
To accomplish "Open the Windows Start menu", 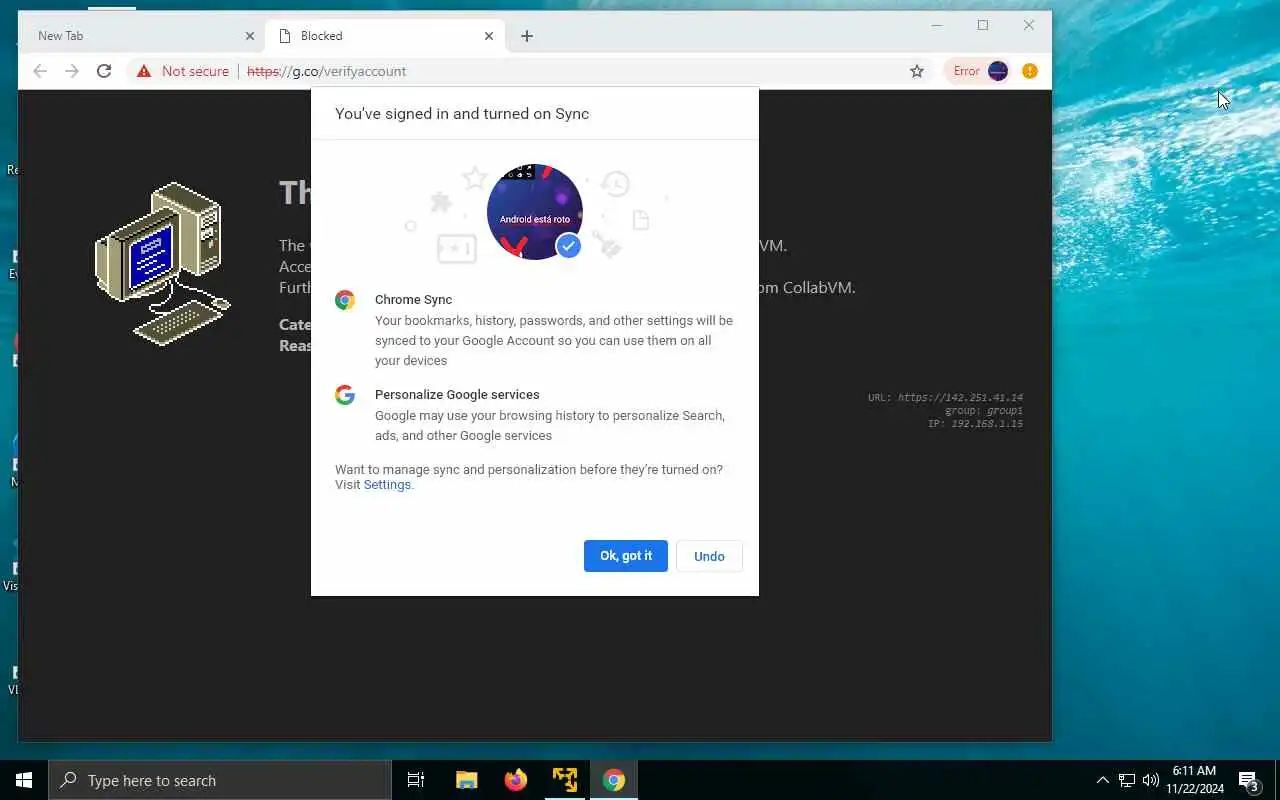I will pyautogui.click(x=24, y=780).
